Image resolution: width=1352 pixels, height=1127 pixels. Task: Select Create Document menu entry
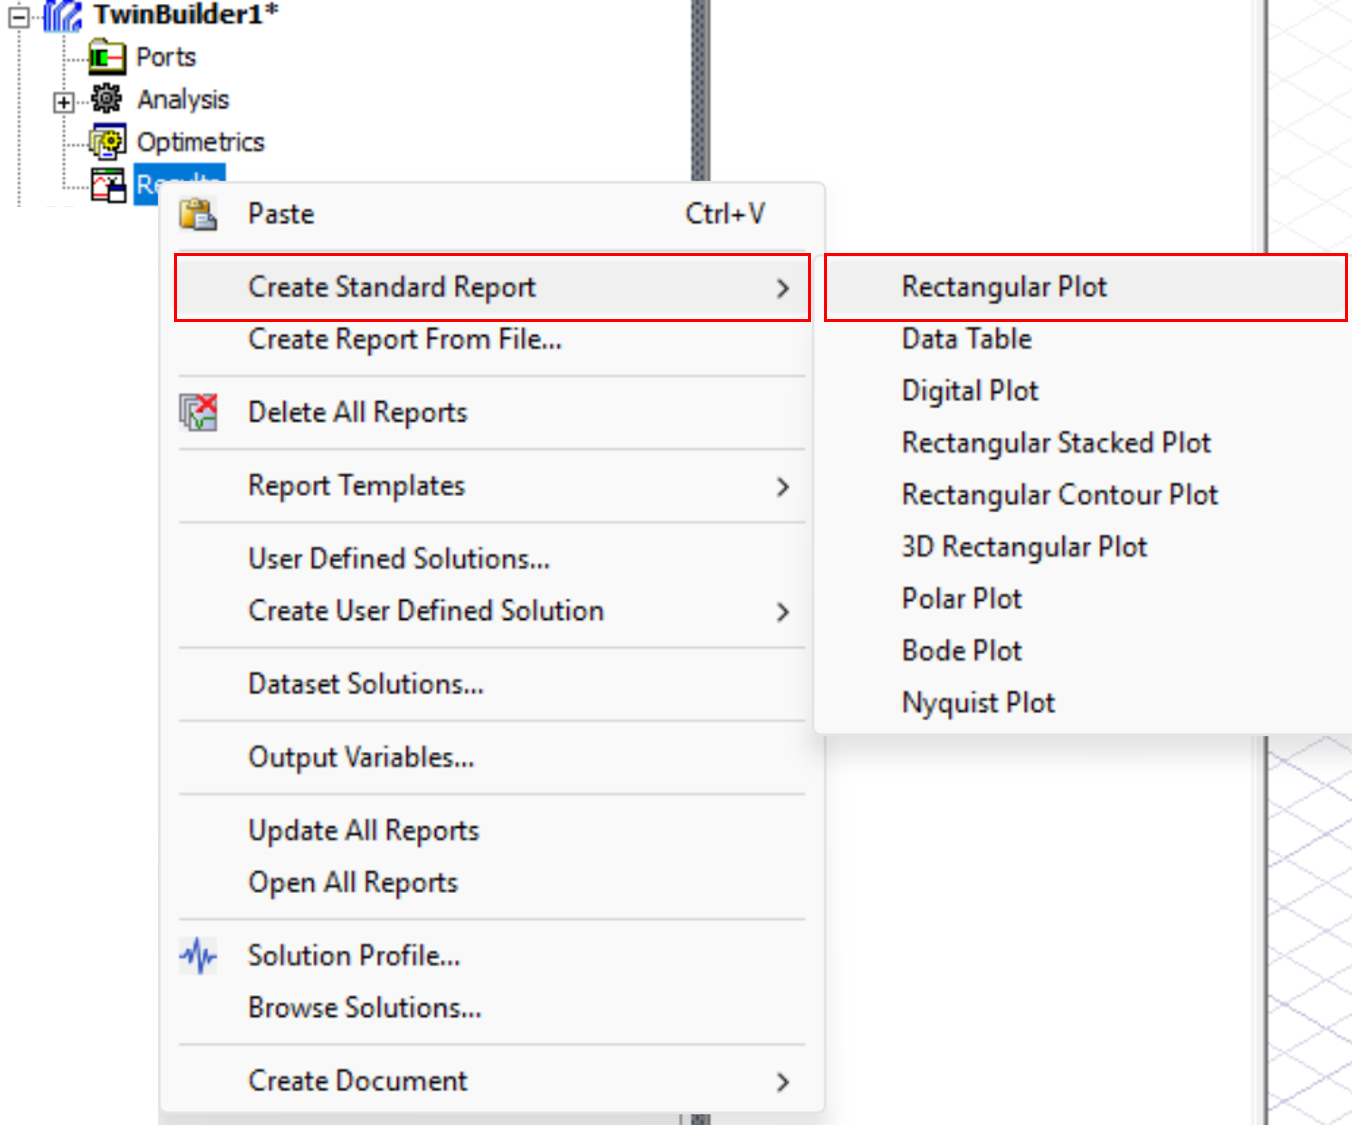[492, 1081]
